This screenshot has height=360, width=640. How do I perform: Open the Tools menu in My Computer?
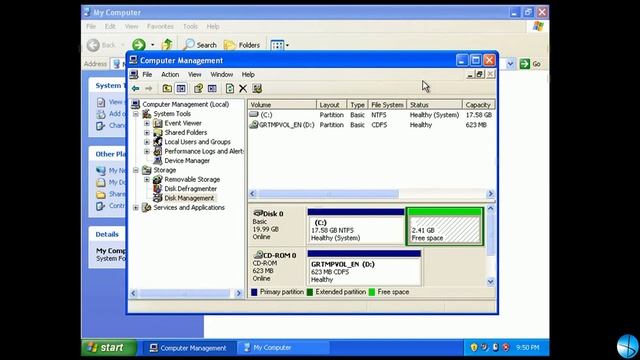(190, 26)
